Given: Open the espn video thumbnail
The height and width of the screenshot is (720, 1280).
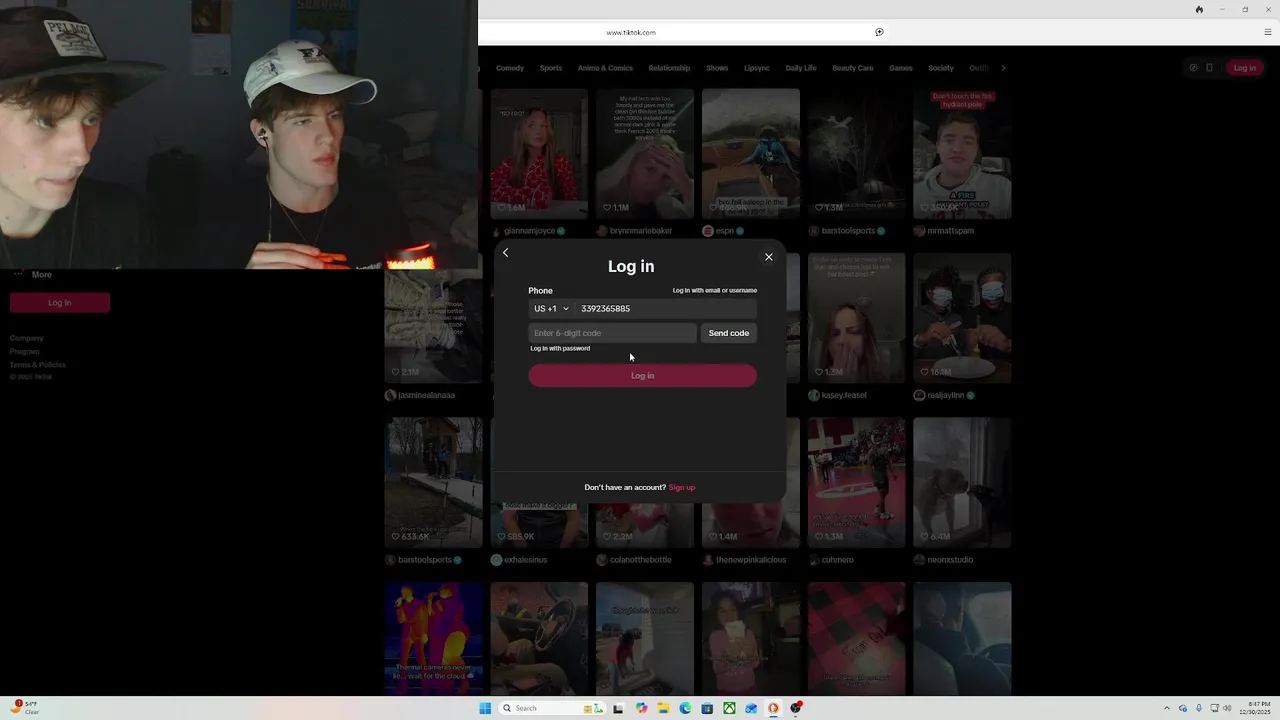Looking at the screenshot, I should coord(751,153).
